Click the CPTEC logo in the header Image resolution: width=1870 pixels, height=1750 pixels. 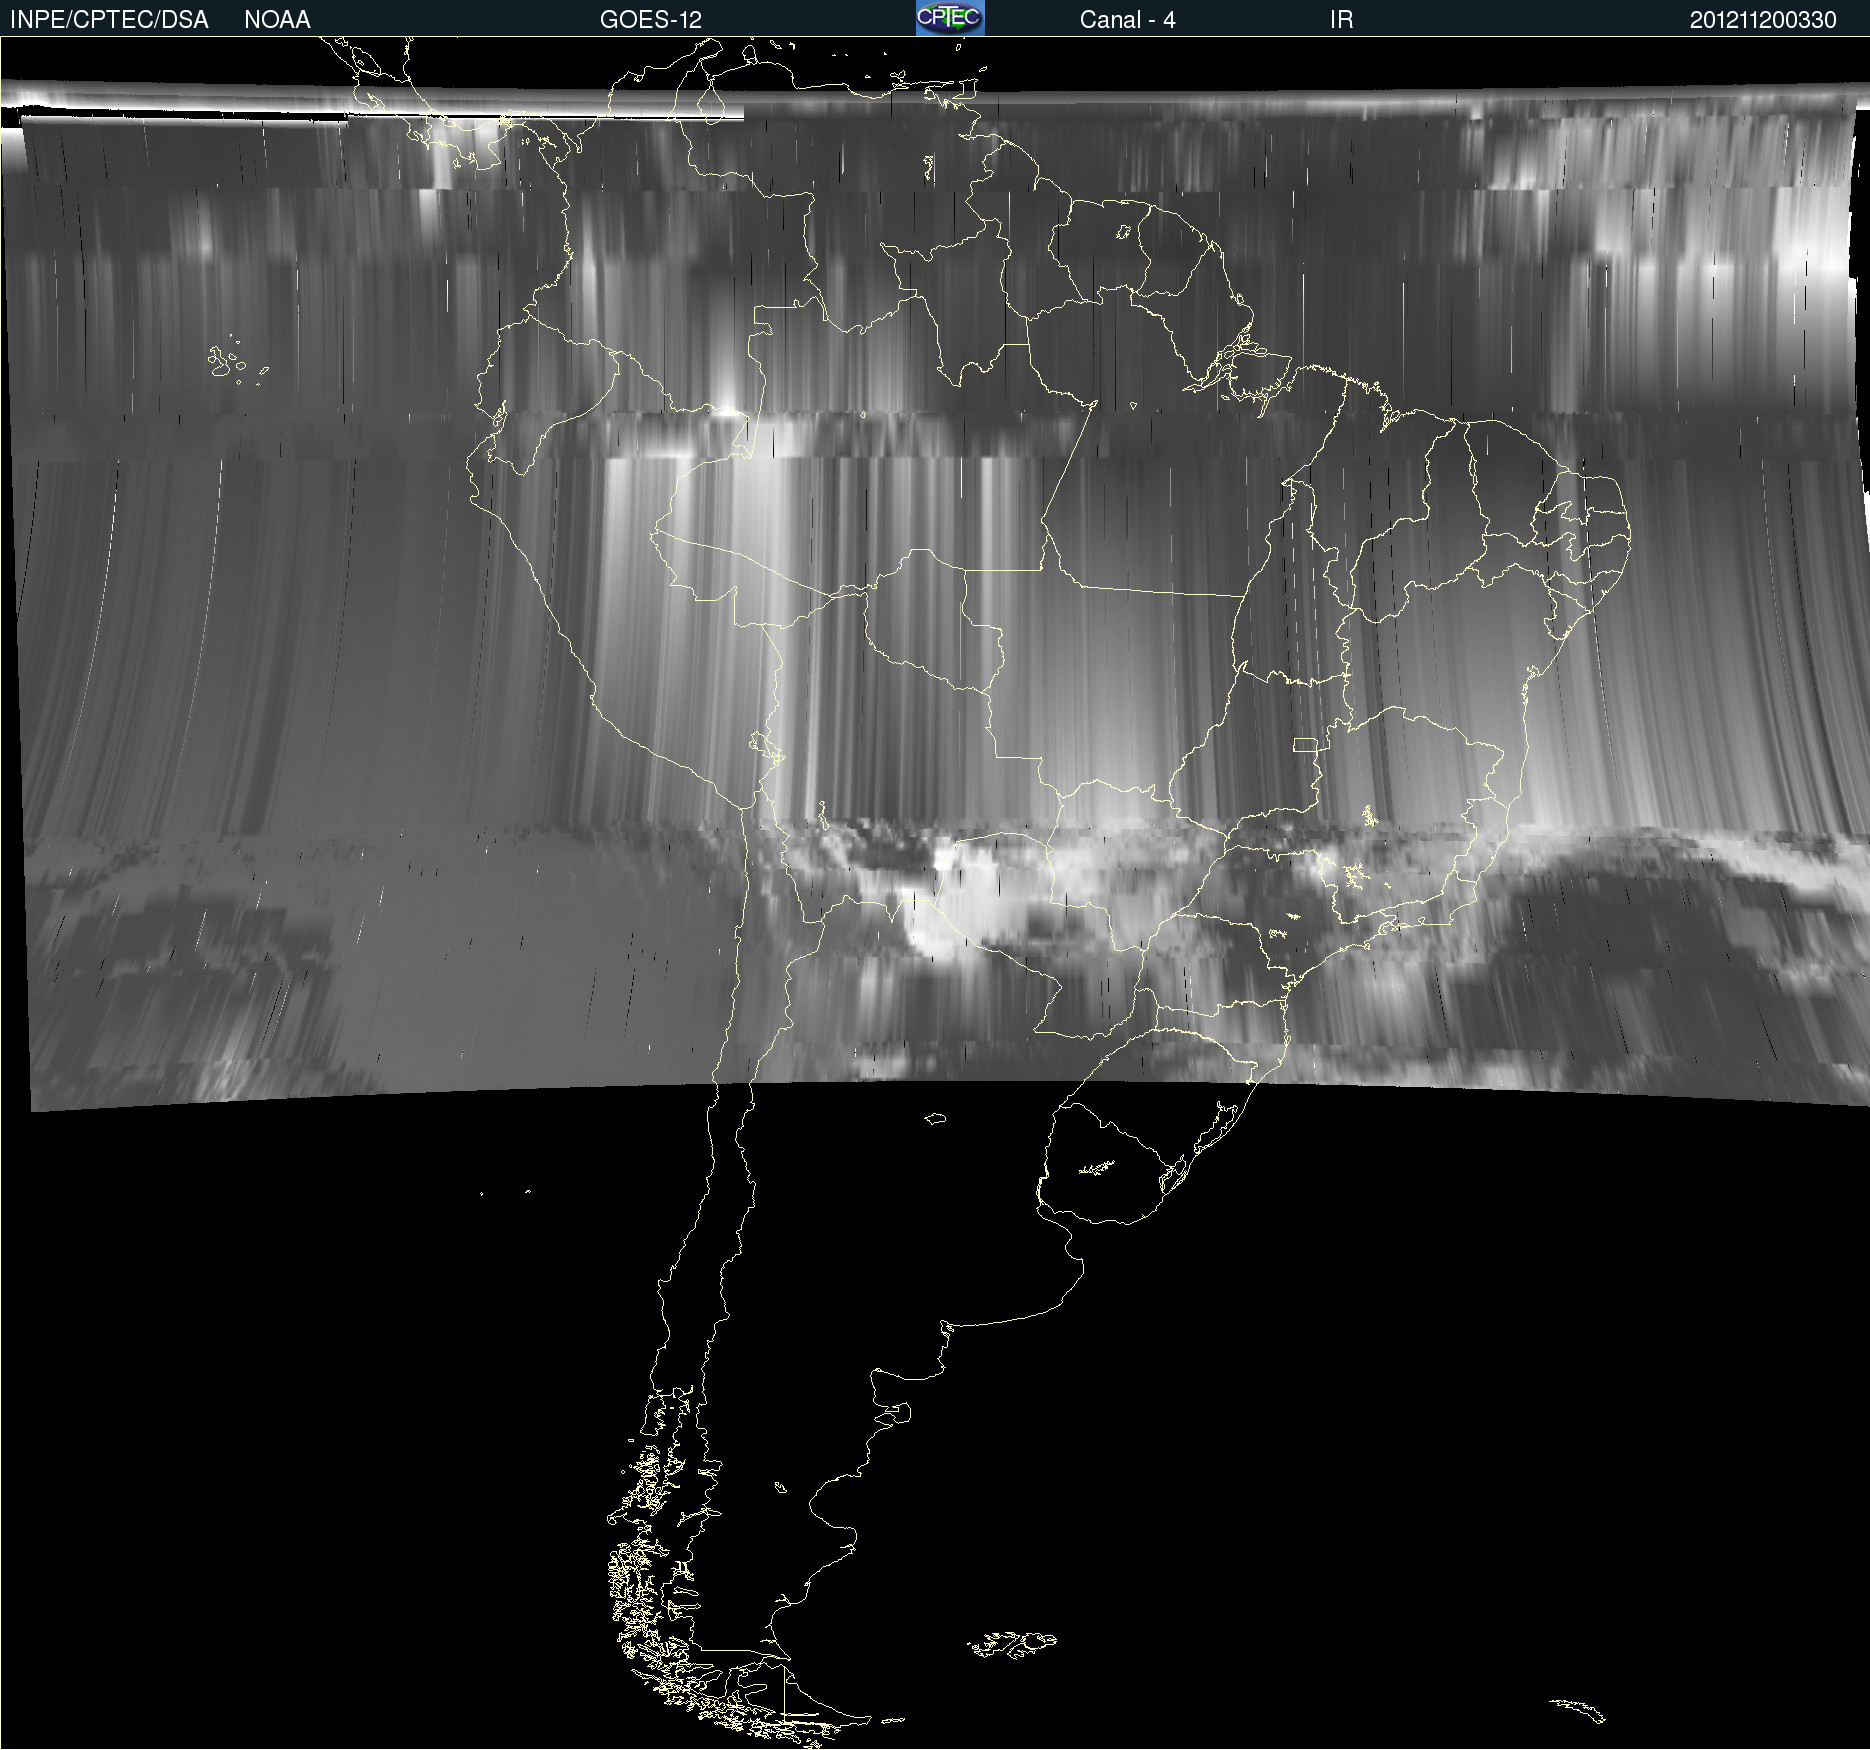tap(949, 18)
